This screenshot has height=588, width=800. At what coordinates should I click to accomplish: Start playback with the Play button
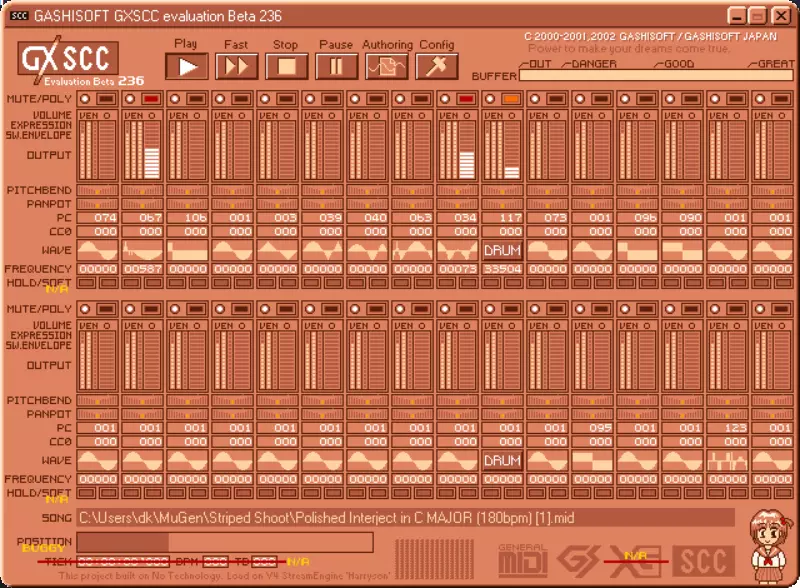click(187, 66)
